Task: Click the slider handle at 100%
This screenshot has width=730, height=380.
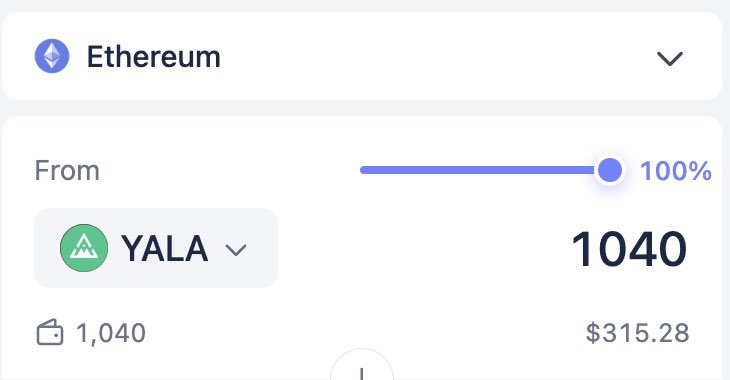Action: click(609, 170)
